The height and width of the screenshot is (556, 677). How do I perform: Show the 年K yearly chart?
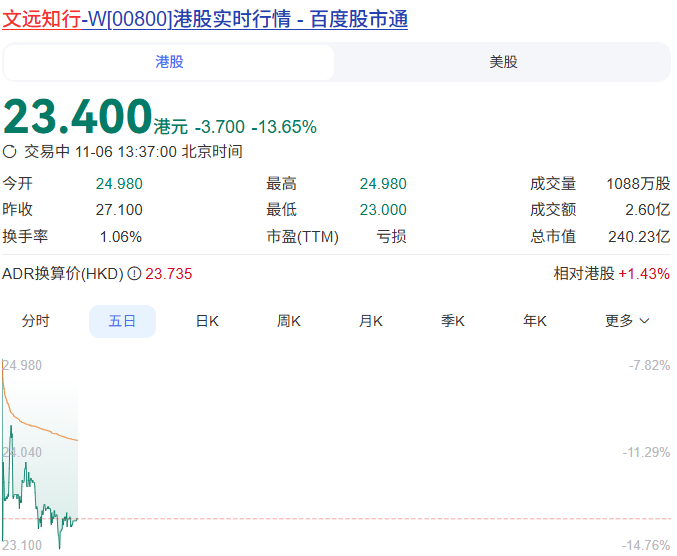click(x=535, y=321)
